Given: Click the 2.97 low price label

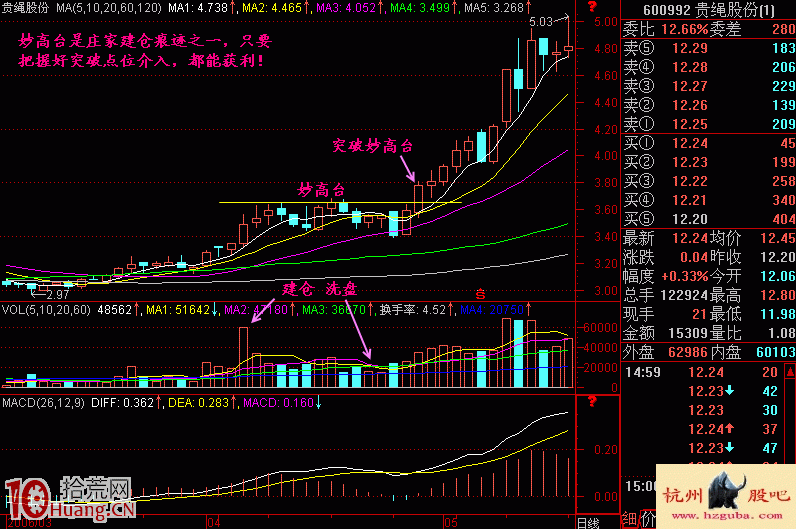Looking at the screenshot, I should pos(57,294).
